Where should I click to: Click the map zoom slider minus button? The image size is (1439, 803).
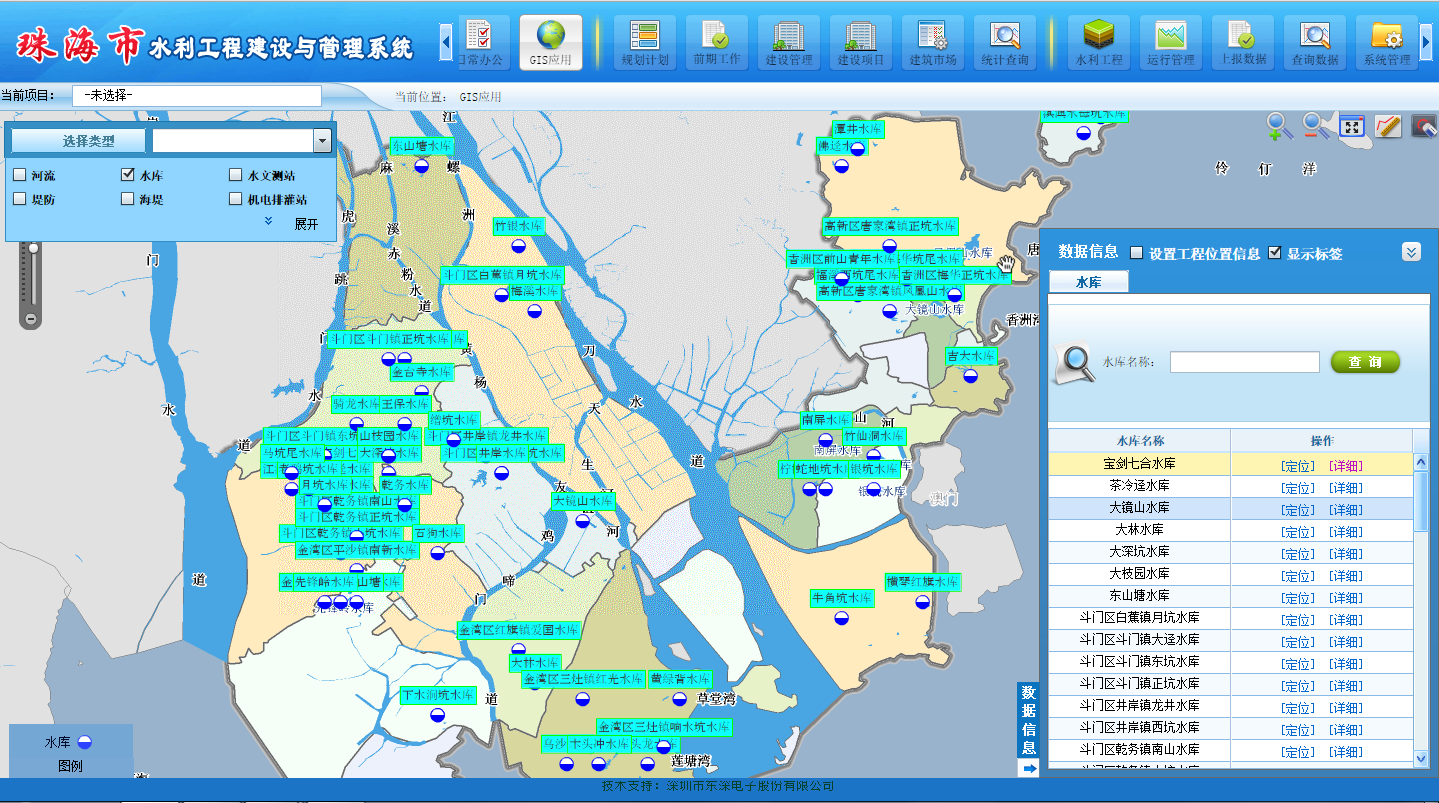click(31, 319)
